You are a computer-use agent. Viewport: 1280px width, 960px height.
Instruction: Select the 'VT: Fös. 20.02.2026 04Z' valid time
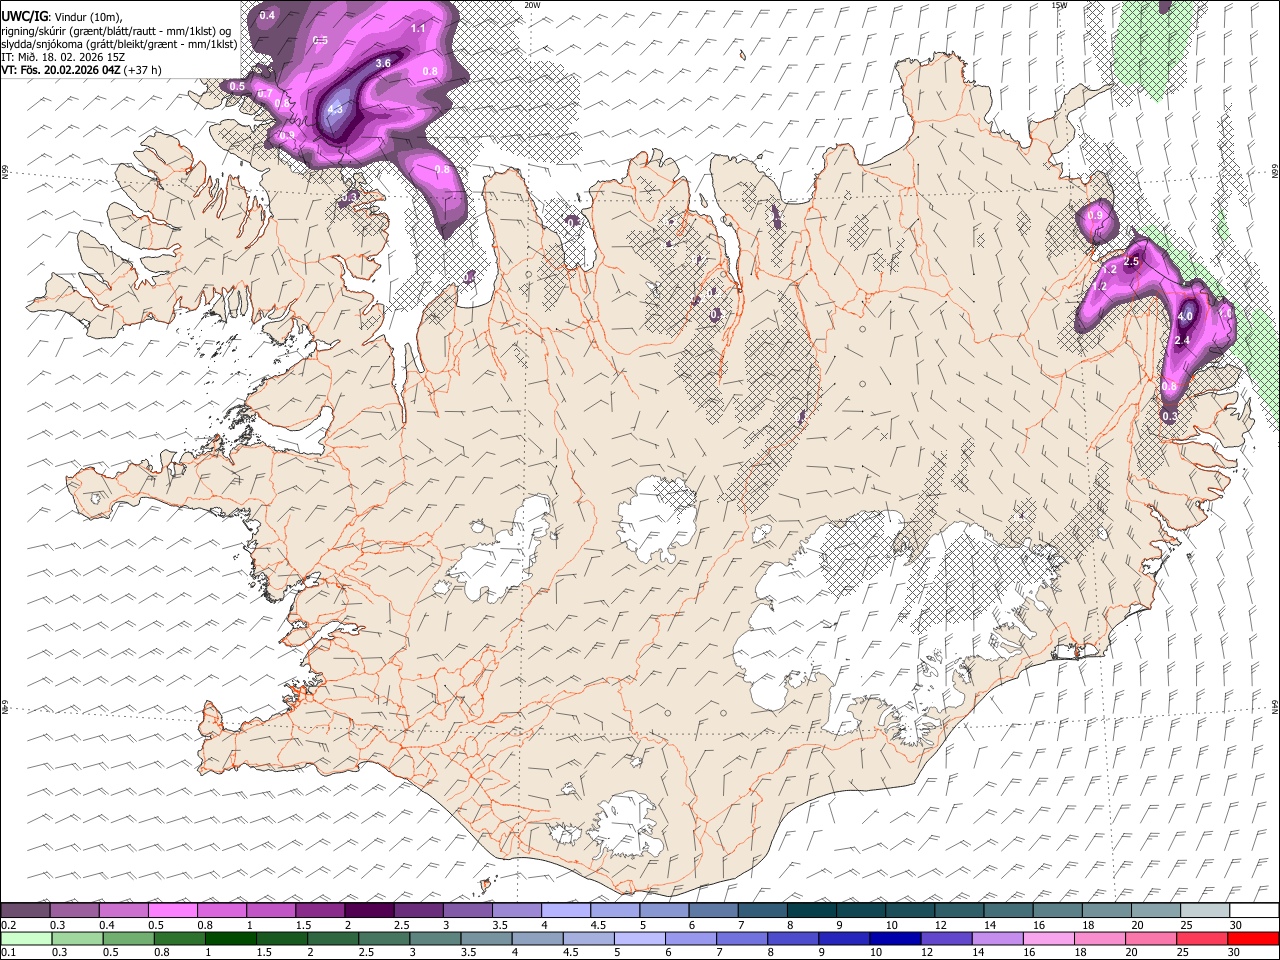[61, 70]
